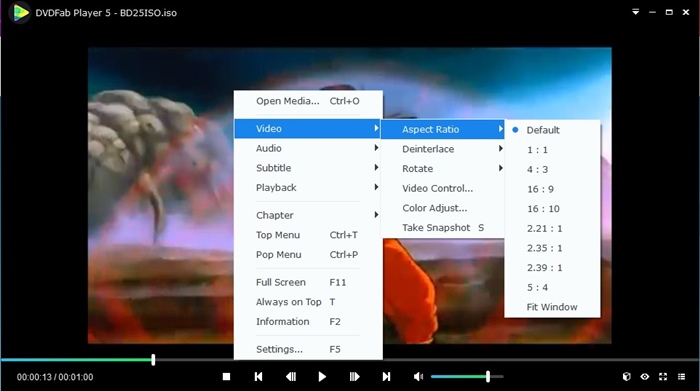Click the volume slider handle
Image resolution: width=700 pixels, height=391 pixels.
tap(488, 377)
